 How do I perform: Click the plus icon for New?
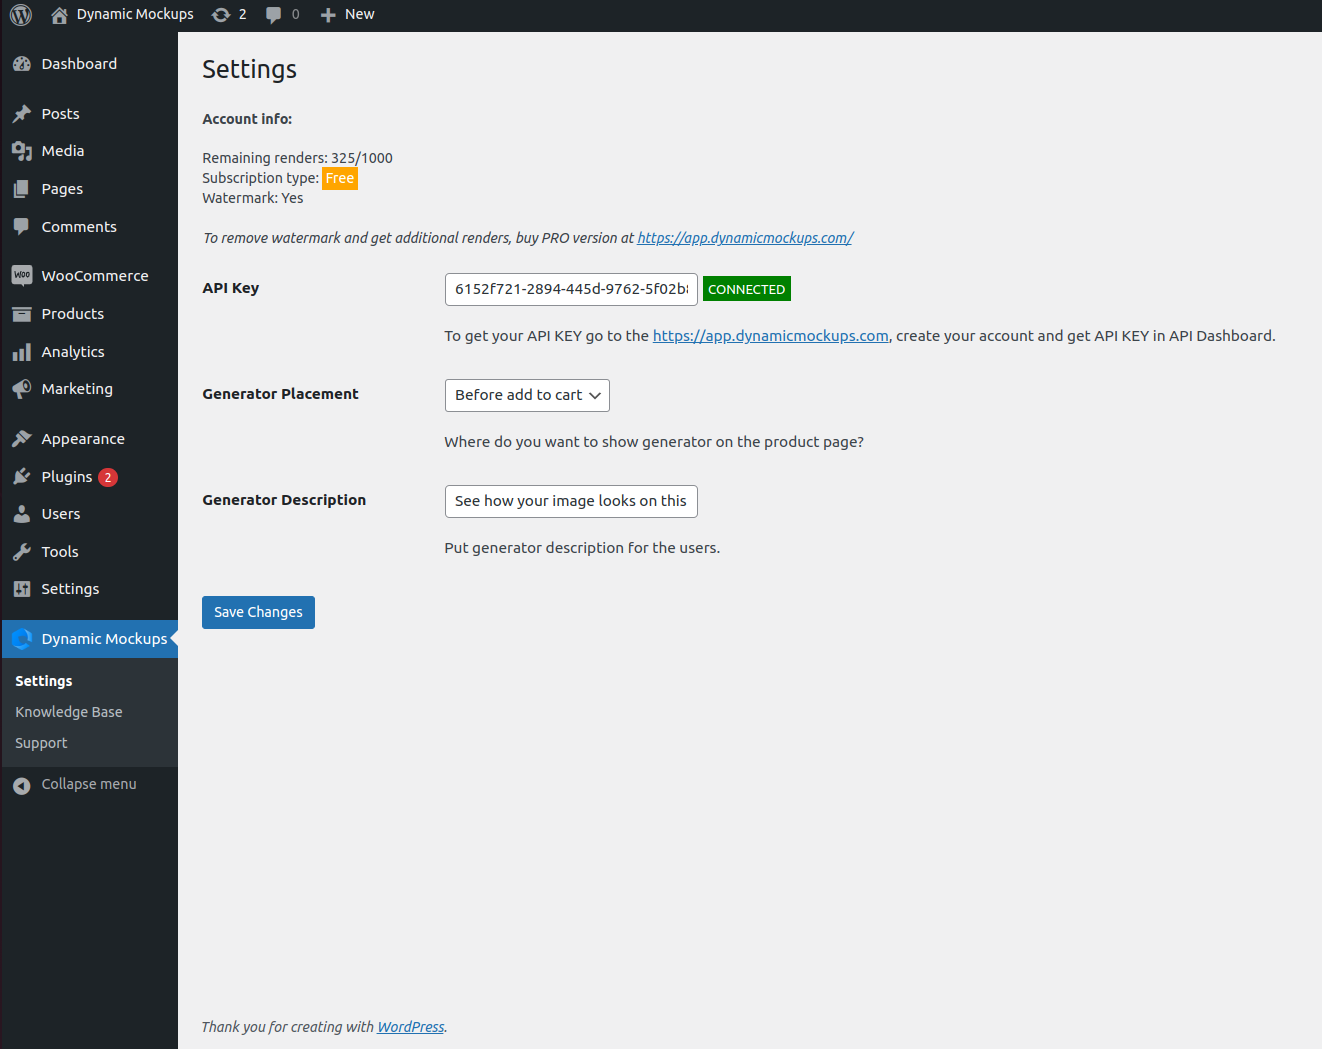(x=328, y=15)
